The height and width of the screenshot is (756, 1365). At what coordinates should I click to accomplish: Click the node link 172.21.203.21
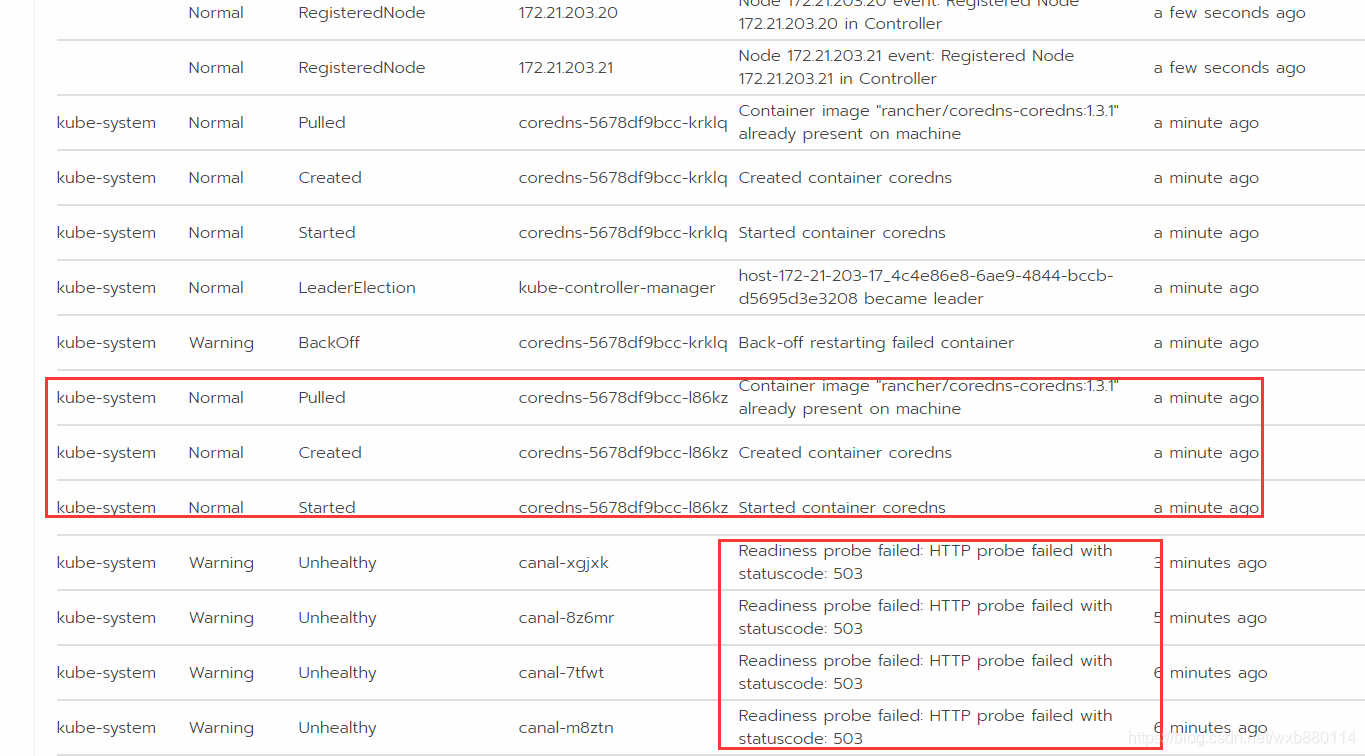(567, 67)
